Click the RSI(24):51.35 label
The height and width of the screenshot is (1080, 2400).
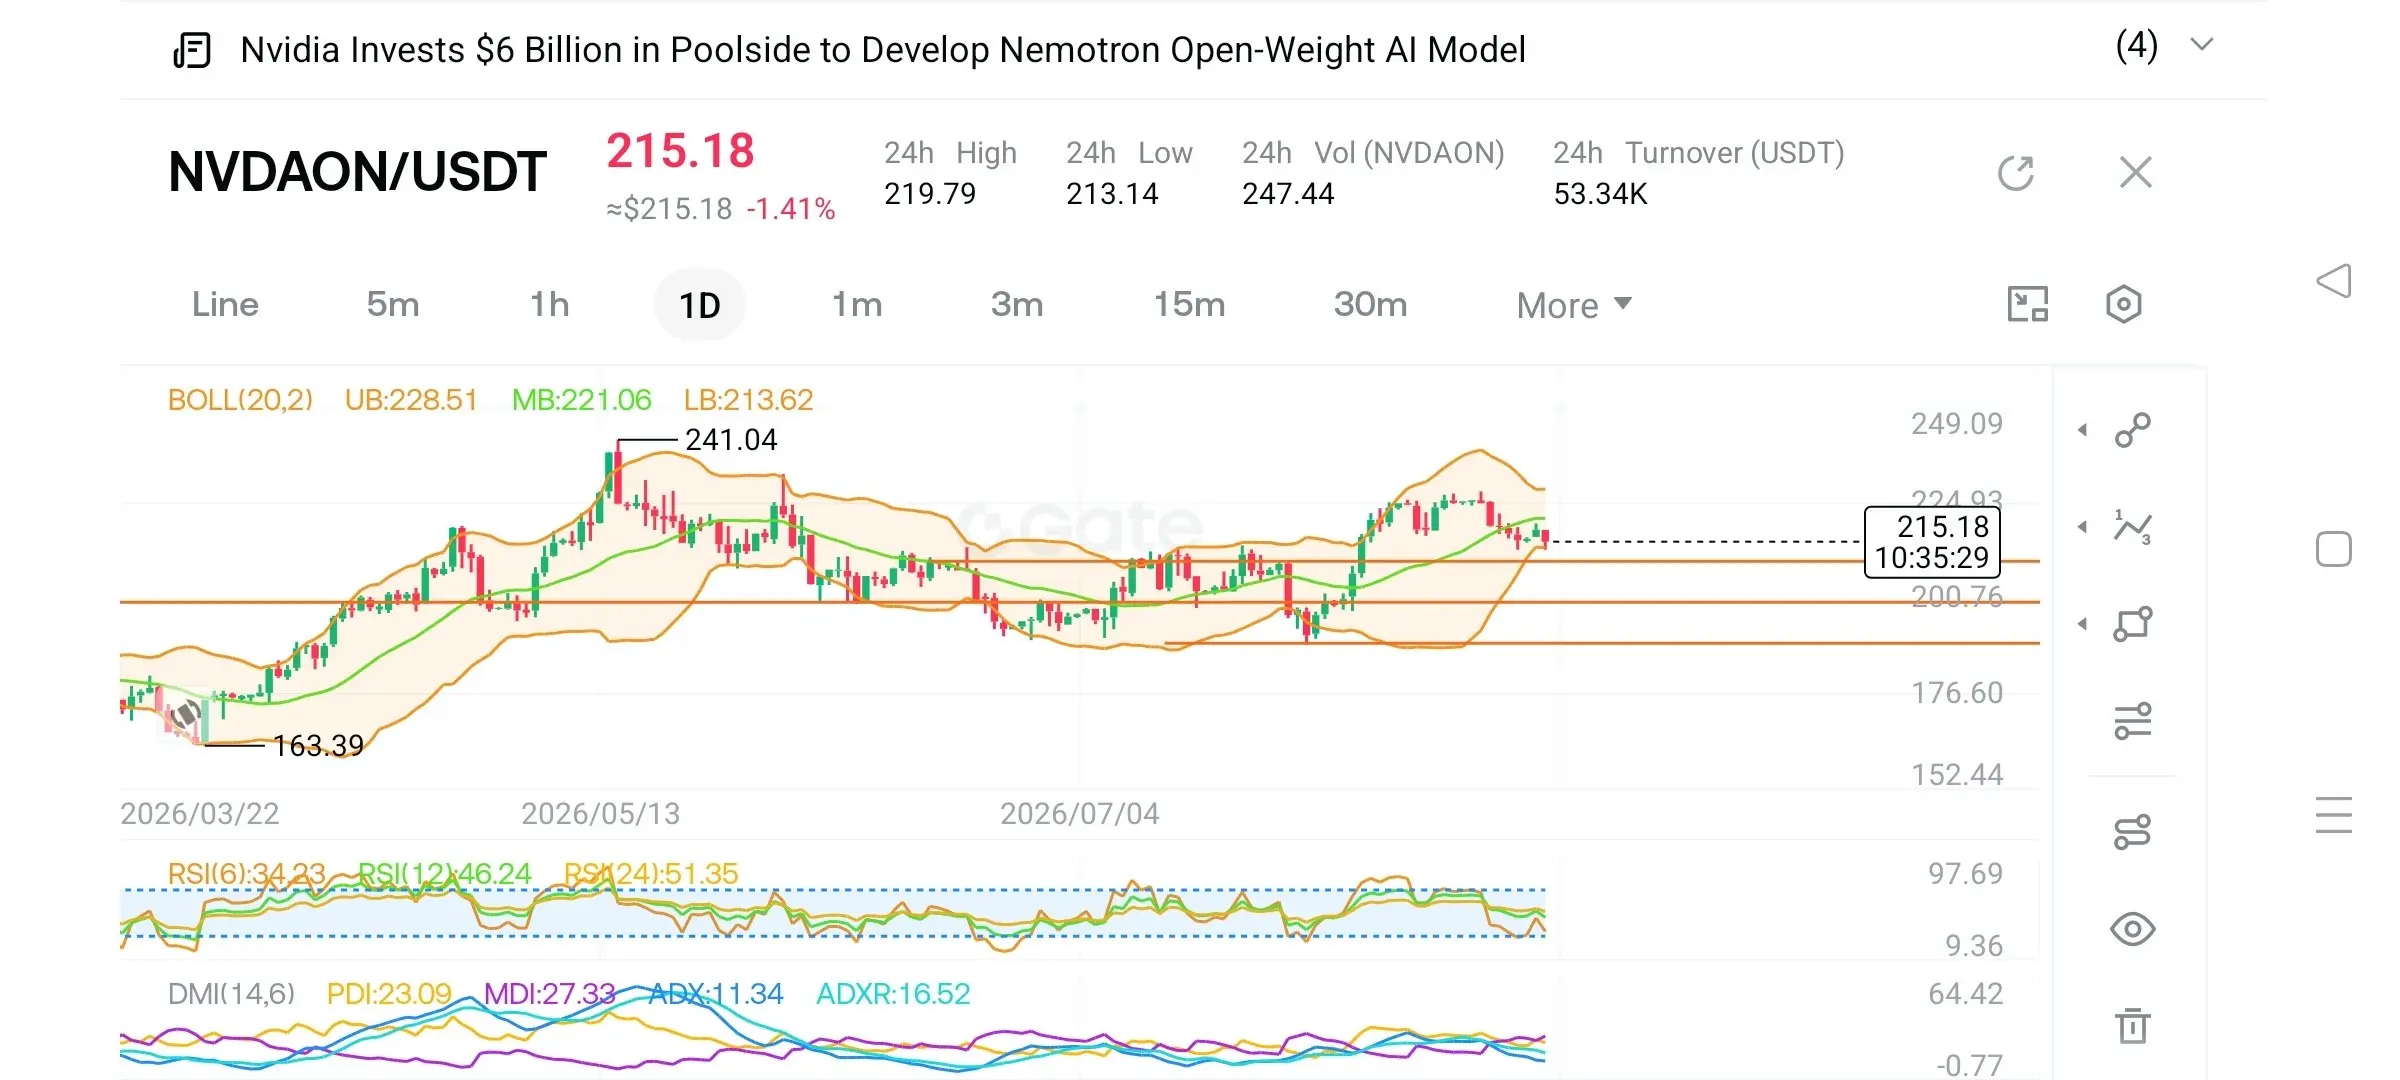click(651, 874)
